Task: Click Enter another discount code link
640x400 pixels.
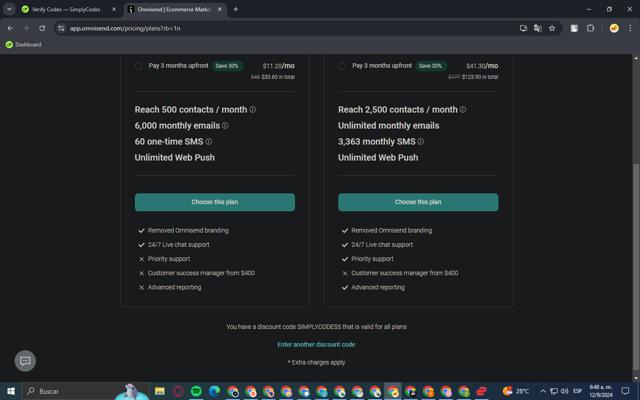Action: 316,344
